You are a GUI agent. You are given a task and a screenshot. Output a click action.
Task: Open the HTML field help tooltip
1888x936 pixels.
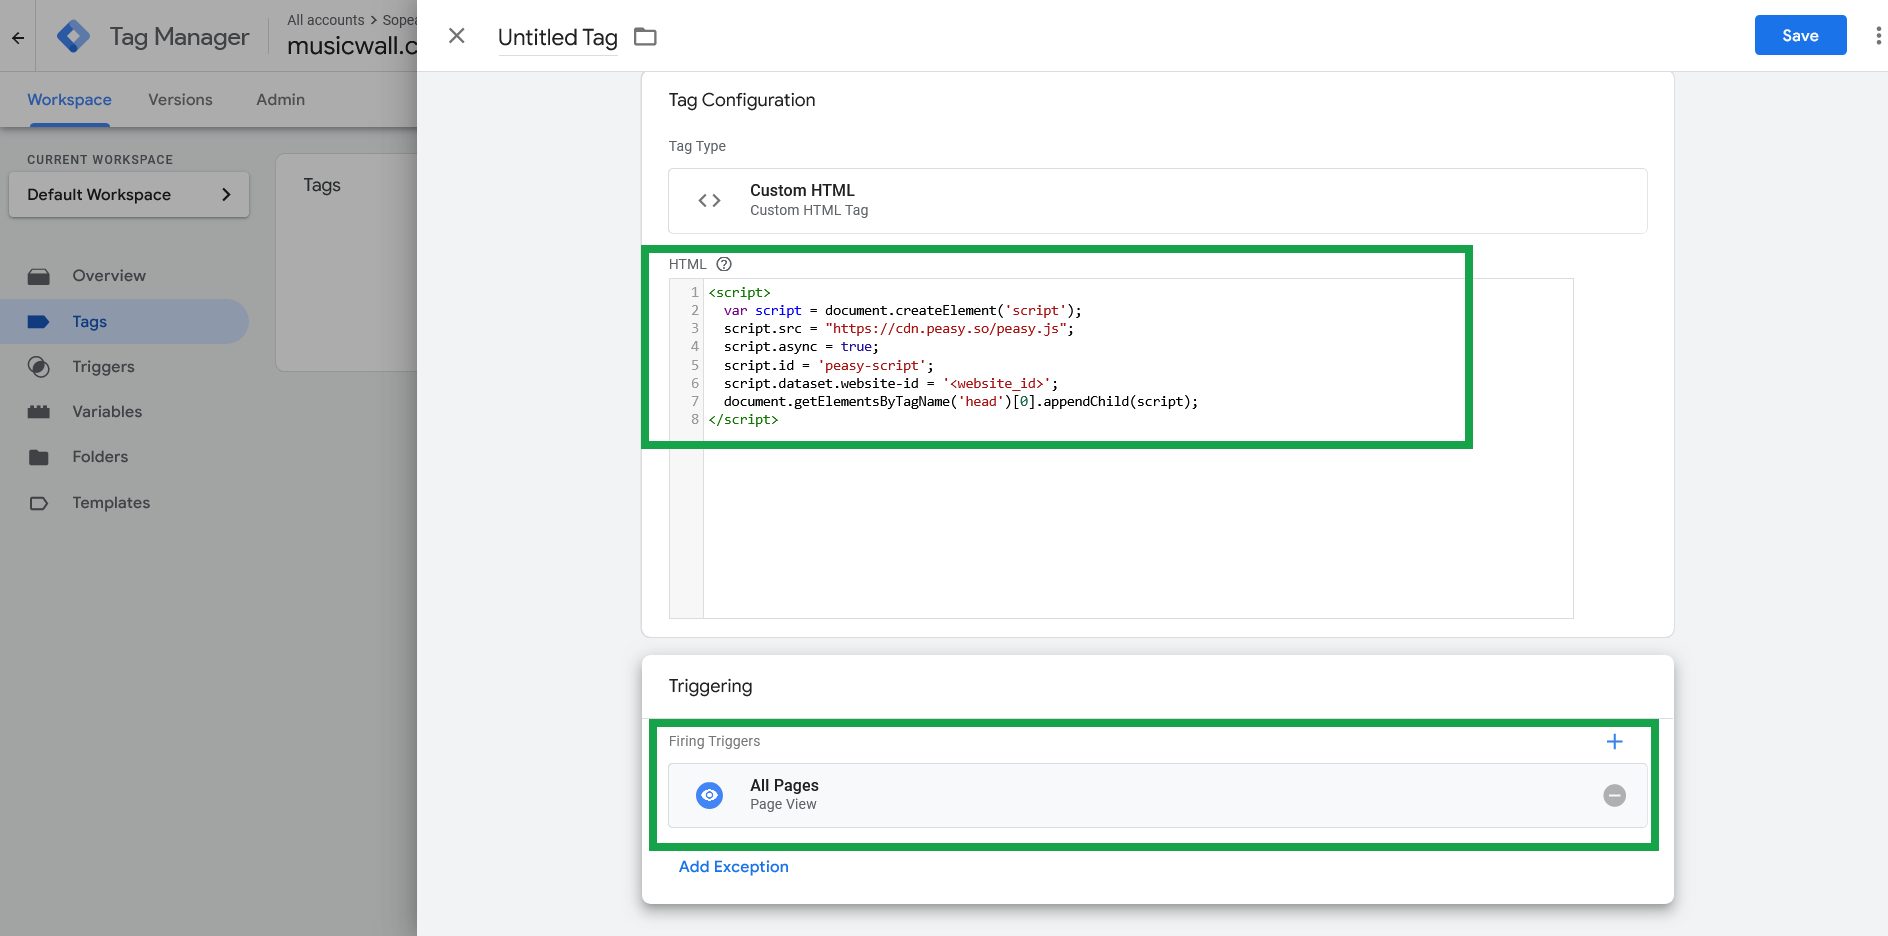[x=723, y=264]
